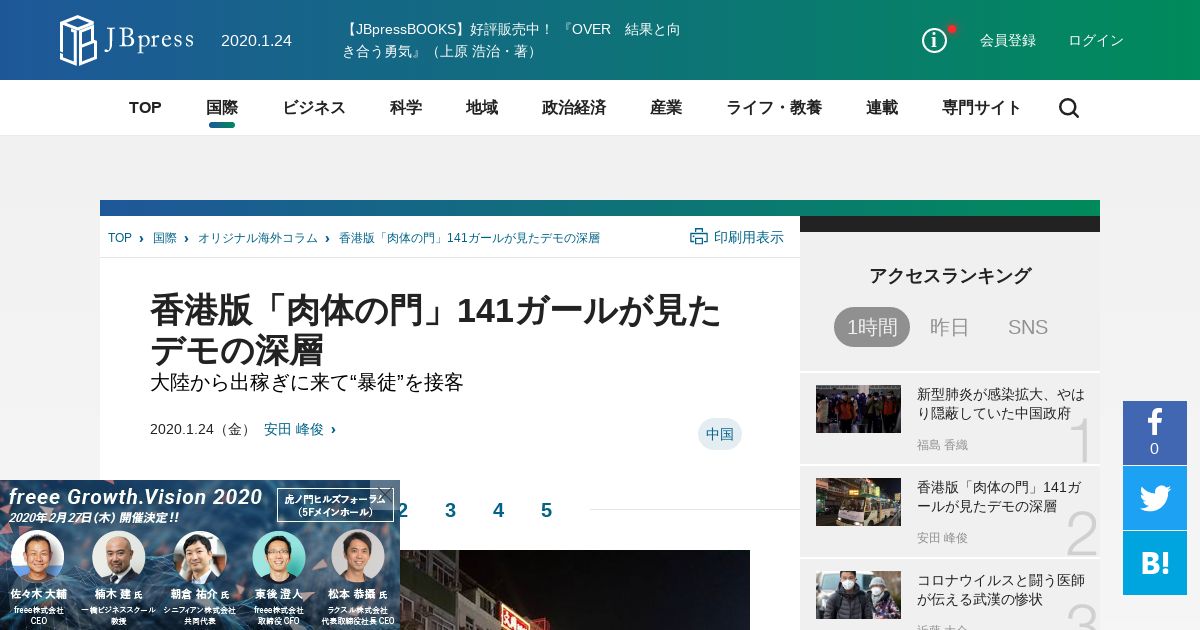This screenshot has height=630, width=1200.
Task: Share article on Facebook
Action: pyautogui.click(x=1155, y=433)
